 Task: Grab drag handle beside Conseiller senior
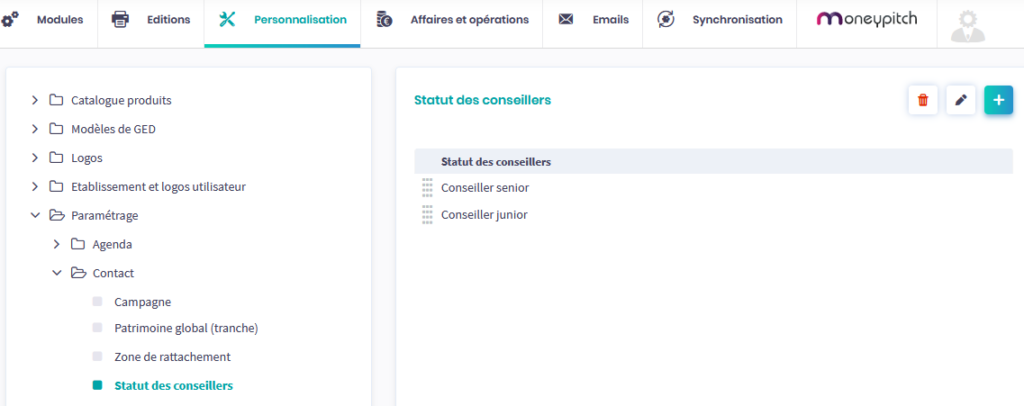[427, 187]
